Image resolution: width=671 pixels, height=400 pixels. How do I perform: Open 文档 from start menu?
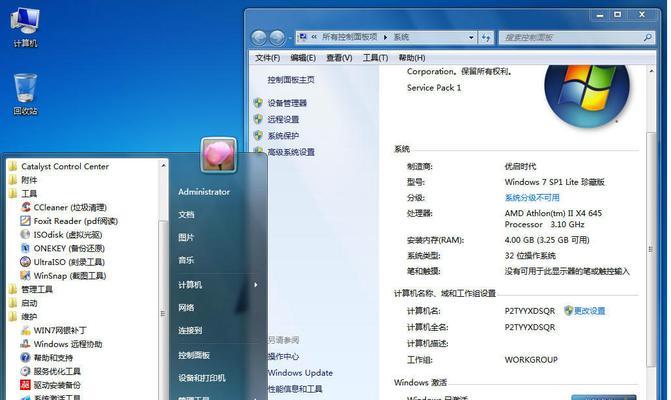click(187, 214)
